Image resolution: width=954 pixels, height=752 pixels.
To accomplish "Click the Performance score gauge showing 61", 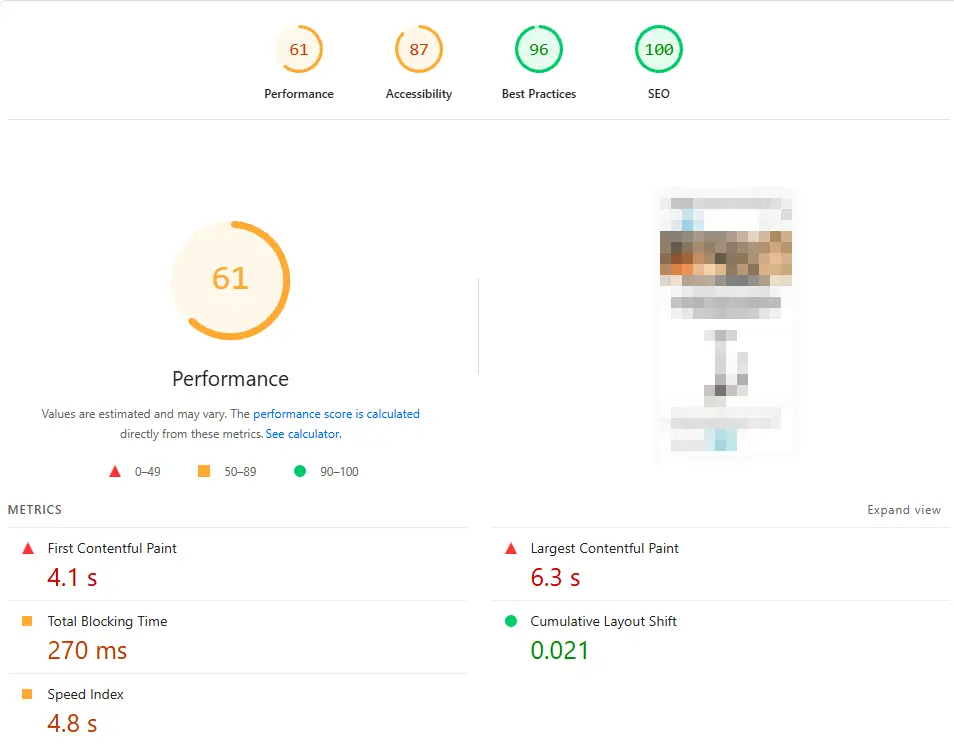I will 299,48.
